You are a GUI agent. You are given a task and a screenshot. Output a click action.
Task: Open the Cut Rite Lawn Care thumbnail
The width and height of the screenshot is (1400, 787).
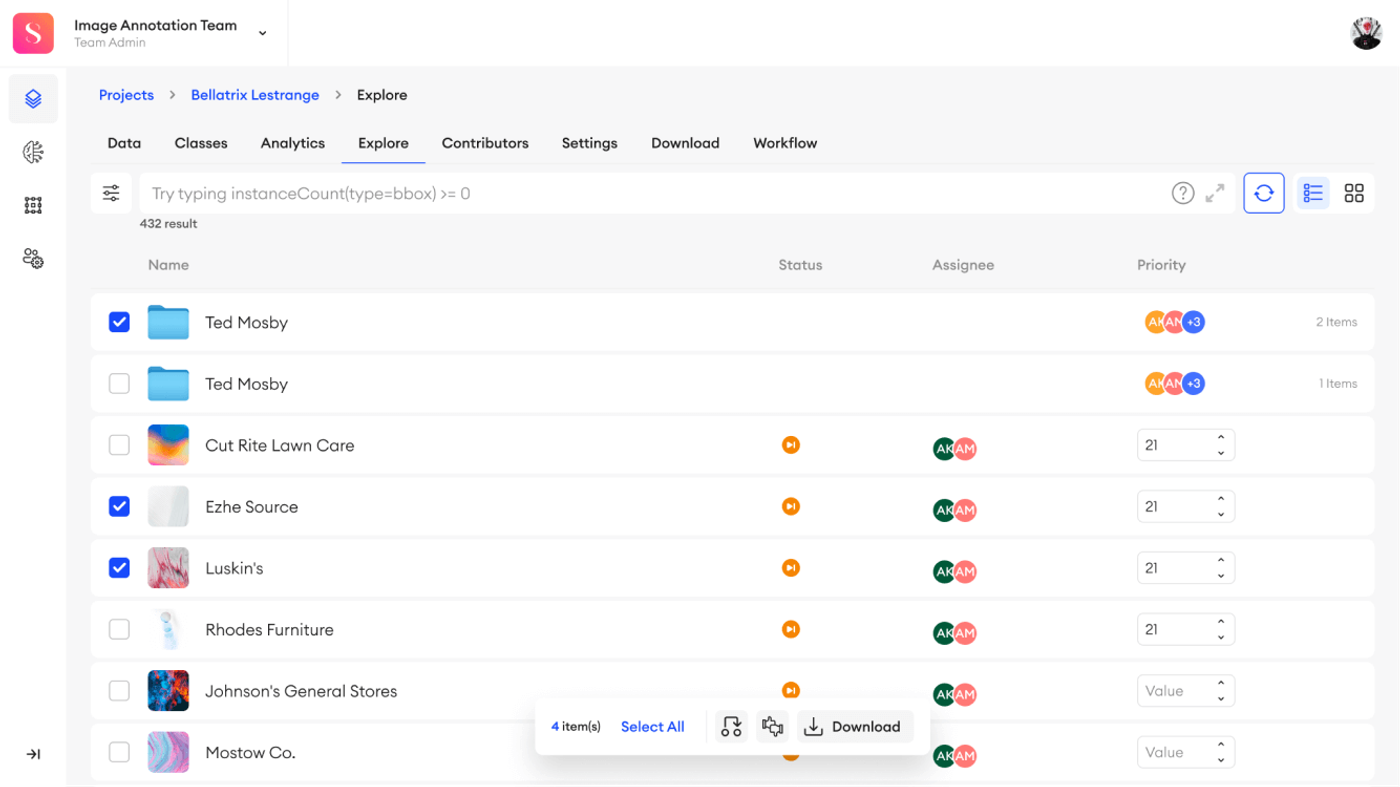[168, 445]
